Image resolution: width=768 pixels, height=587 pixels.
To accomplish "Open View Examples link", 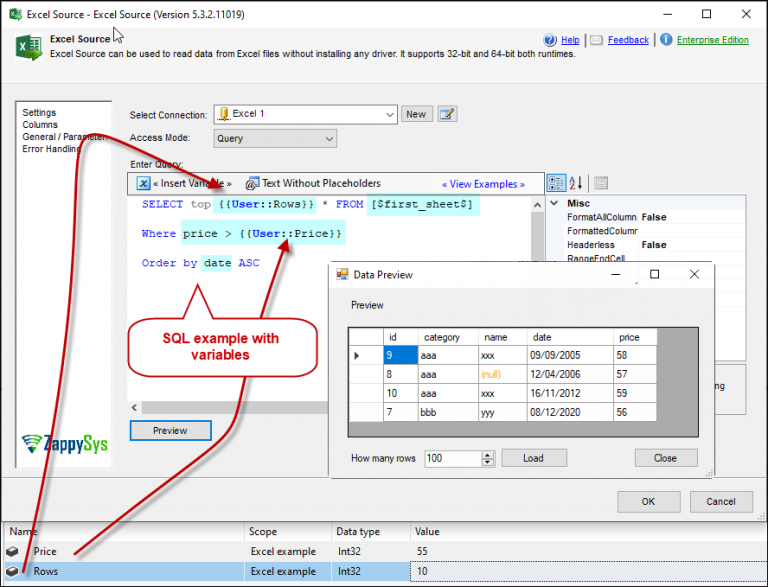I will click(x=483, y=184).
